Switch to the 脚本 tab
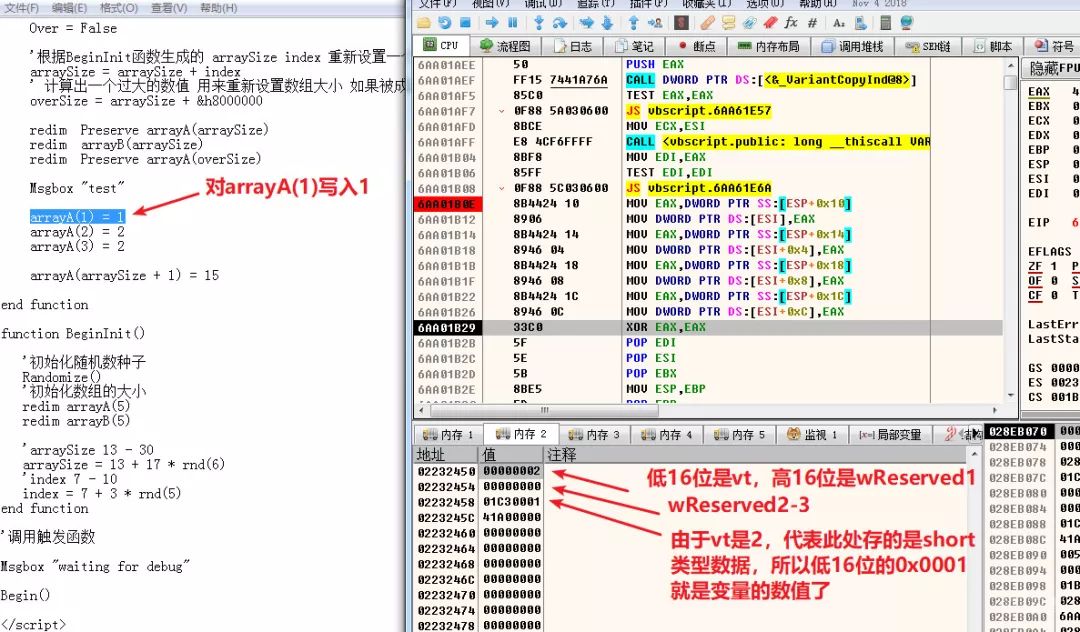Screen dimensions: 1080x632 point(992,46)
